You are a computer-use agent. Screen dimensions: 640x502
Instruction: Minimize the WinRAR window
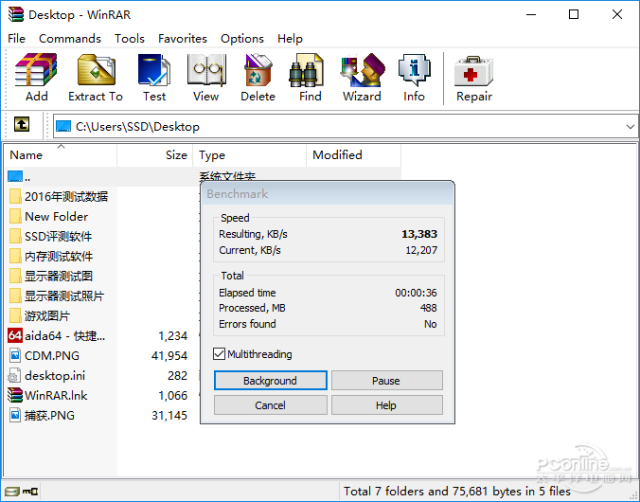pos(531,14)
